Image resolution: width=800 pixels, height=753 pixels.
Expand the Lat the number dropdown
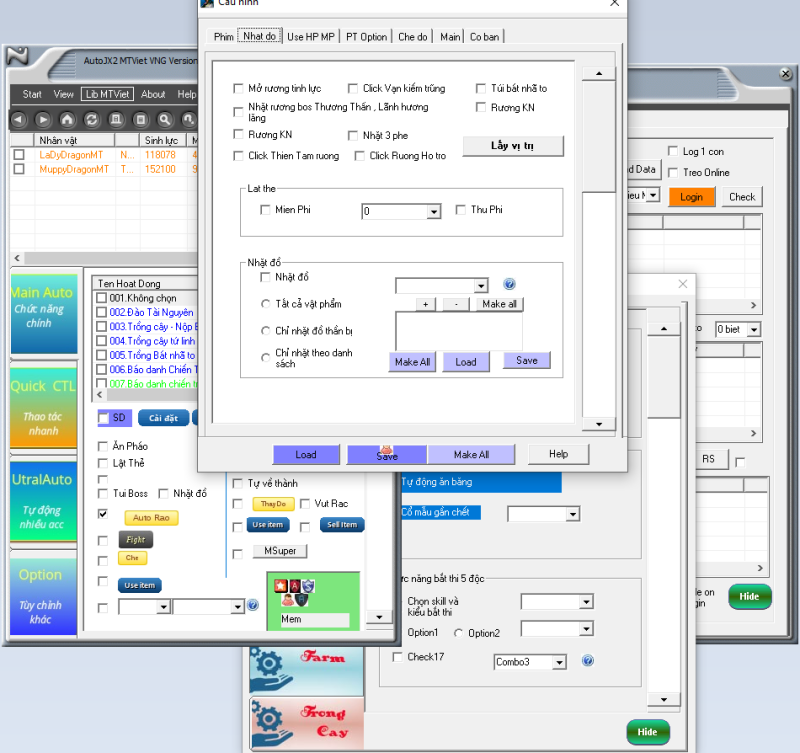click(434, 212)
